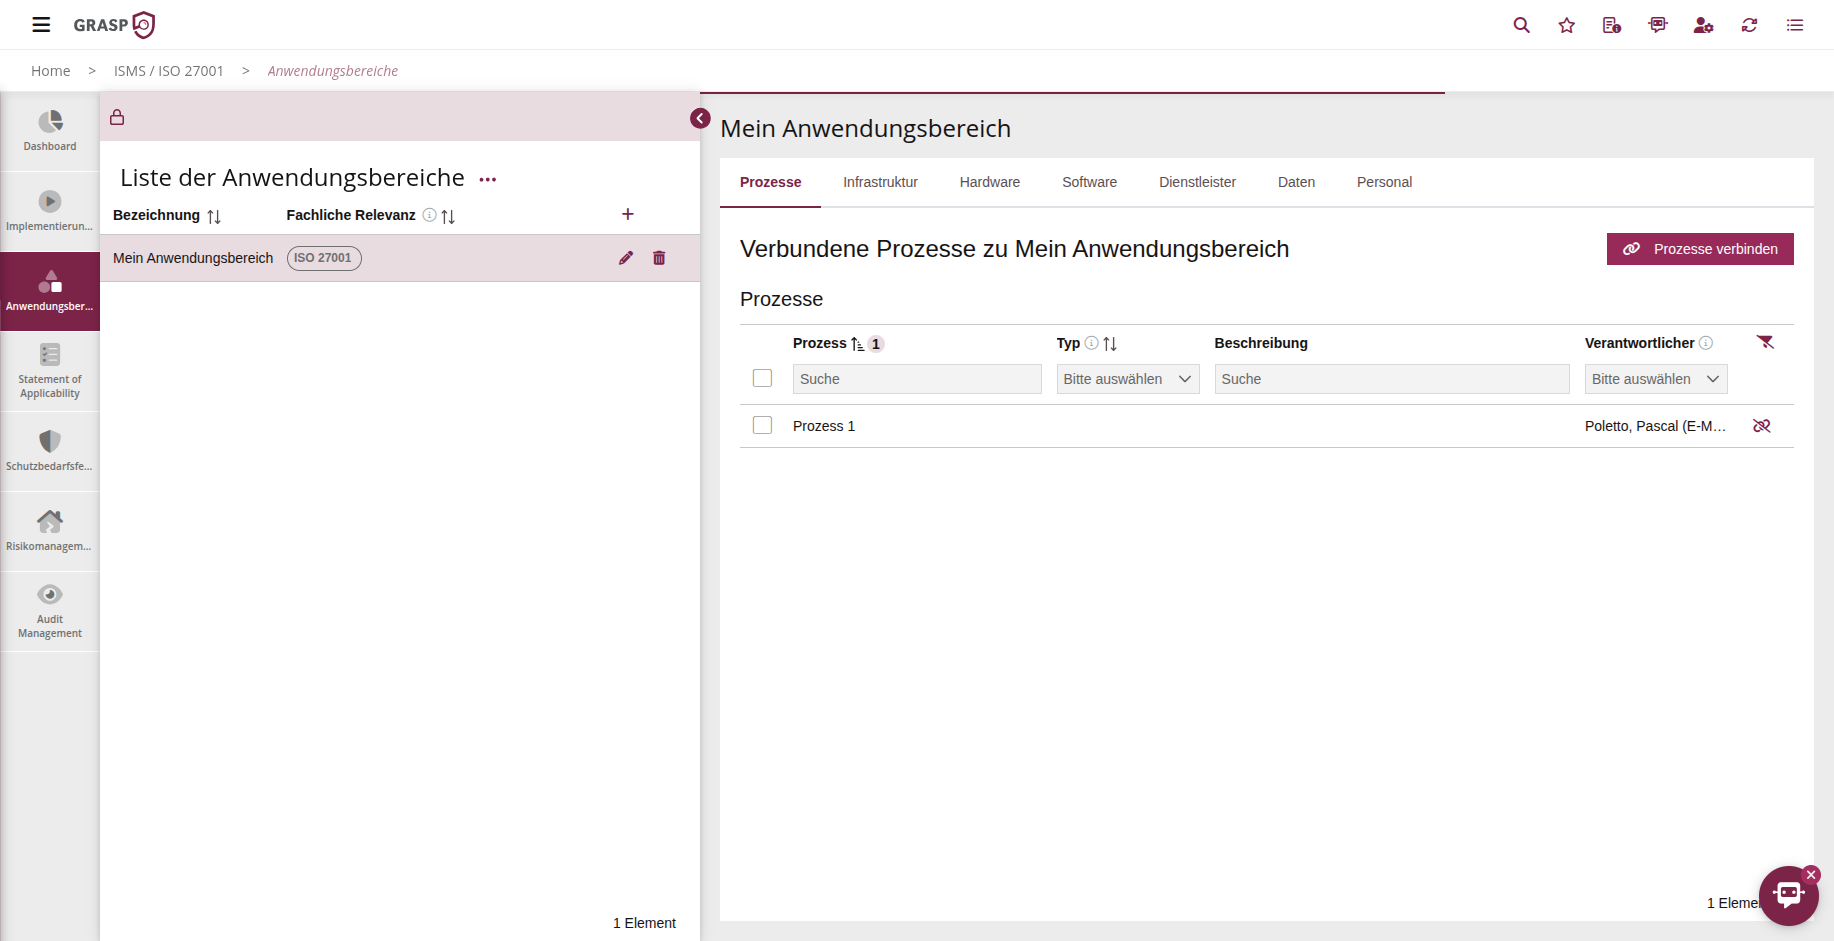Image resolution: width=1834 pixels, height=941 pixels.
Task: Click the Beschreibung search input field
Action: click(x=1391, y=379)
